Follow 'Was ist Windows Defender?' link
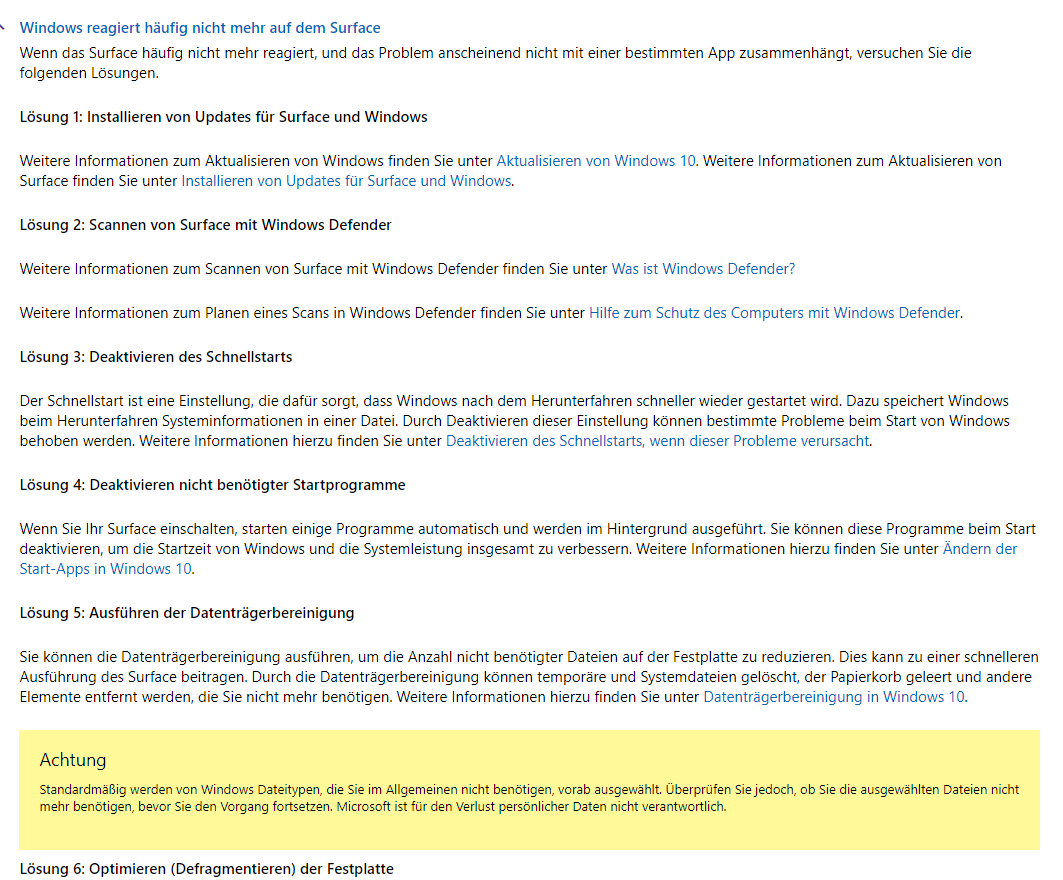This screenshot has width=1063, height=880. tap(703, 269)
